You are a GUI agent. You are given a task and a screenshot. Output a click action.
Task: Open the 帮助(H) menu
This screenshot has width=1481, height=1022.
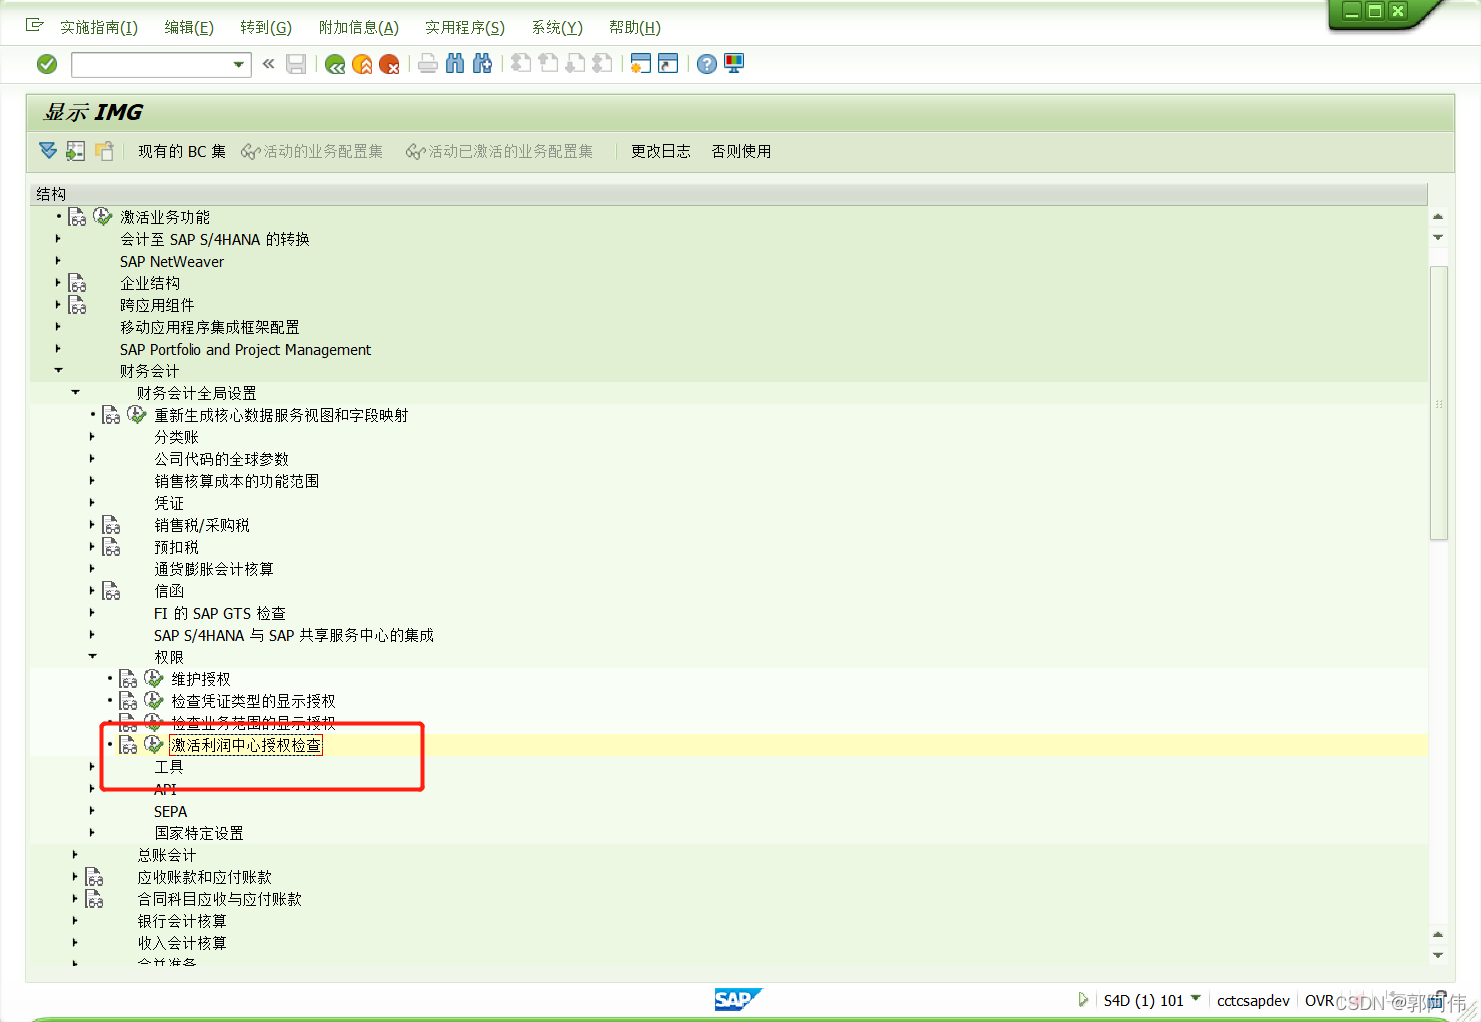point(635,27)
